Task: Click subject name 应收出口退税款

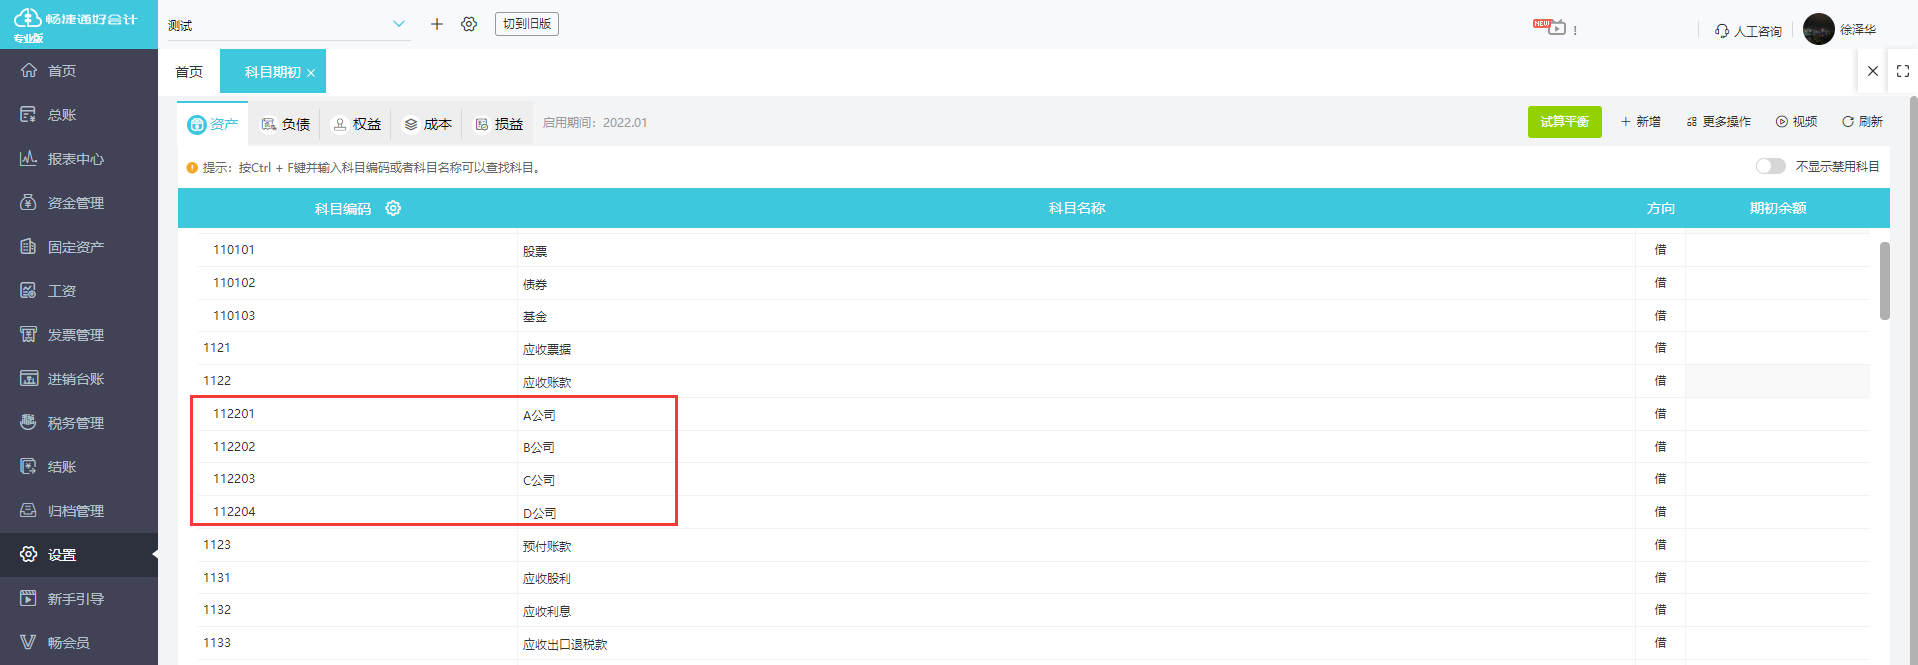Action: tap(565, 645)
